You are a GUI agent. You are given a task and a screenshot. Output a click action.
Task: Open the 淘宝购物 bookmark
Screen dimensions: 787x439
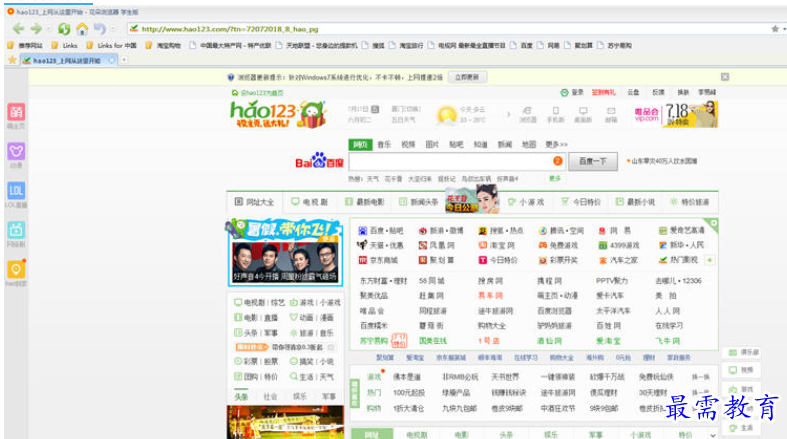[163, 45]
